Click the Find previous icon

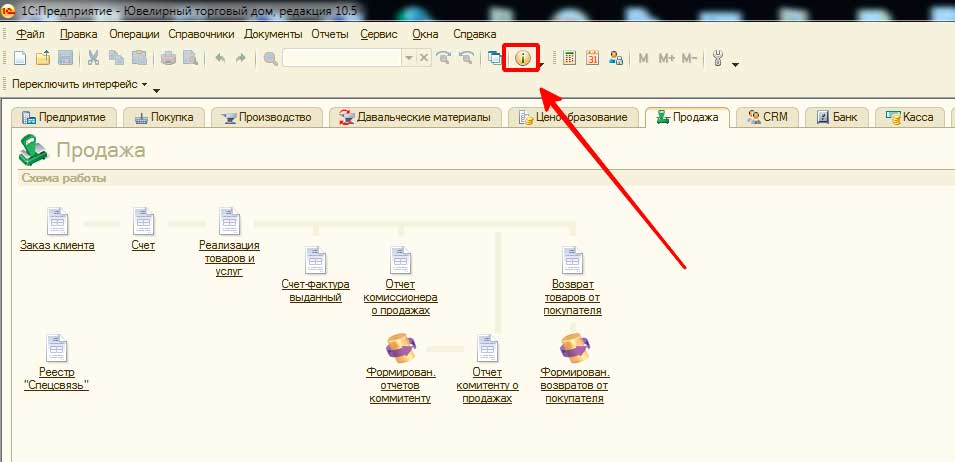pyautogui.click(x=467, y=58)
